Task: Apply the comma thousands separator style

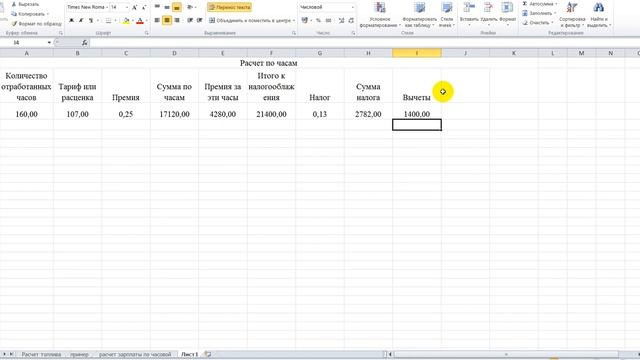Action: pos(328,20)
